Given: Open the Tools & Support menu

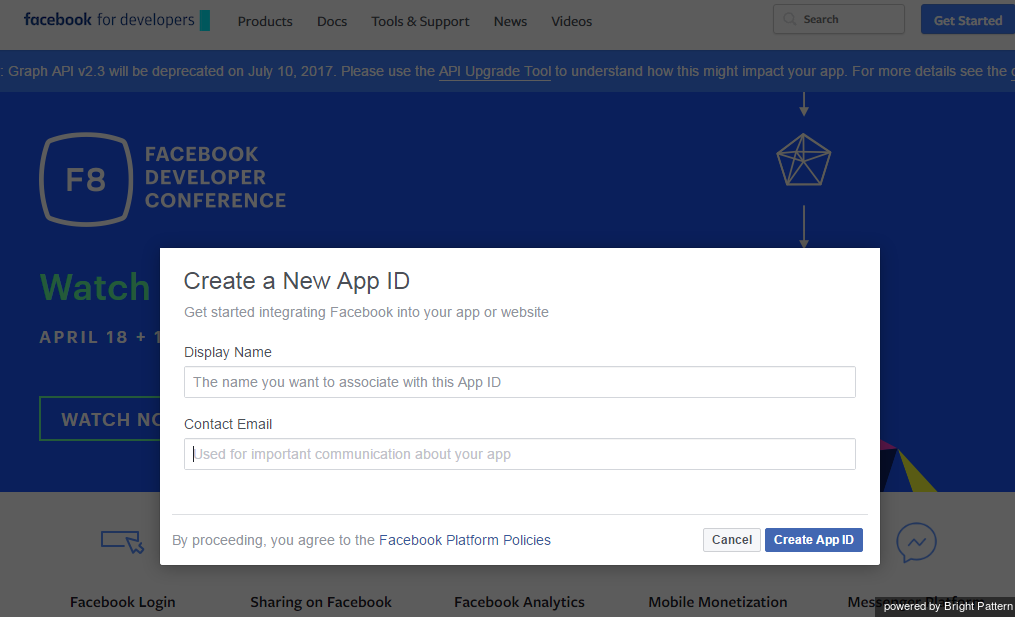Looking at the screenshot, I should 420,21.
